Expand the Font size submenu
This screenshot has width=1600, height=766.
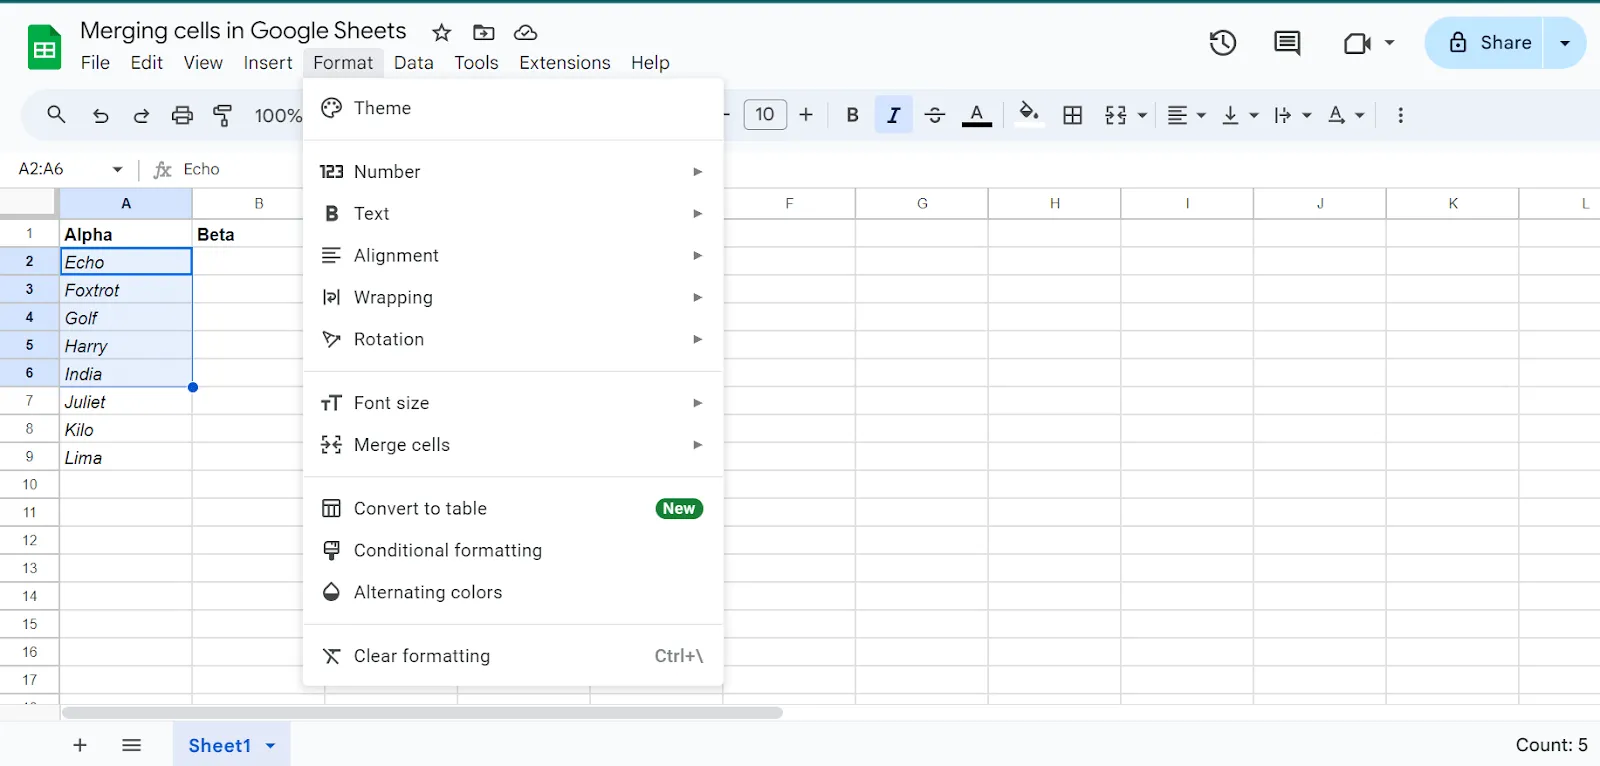[513, 403]
